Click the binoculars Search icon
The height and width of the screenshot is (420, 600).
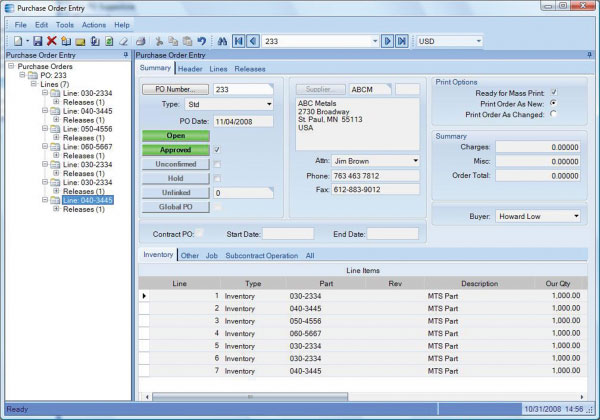[222, 41]
